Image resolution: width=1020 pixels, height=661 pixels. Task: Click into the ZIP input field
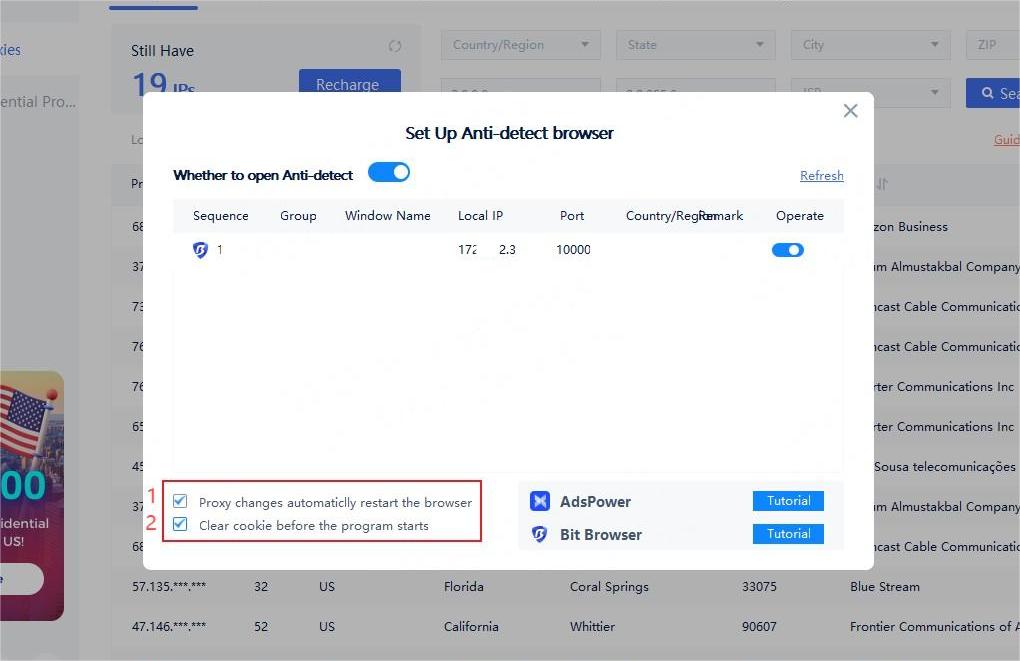tap(992, 45)
